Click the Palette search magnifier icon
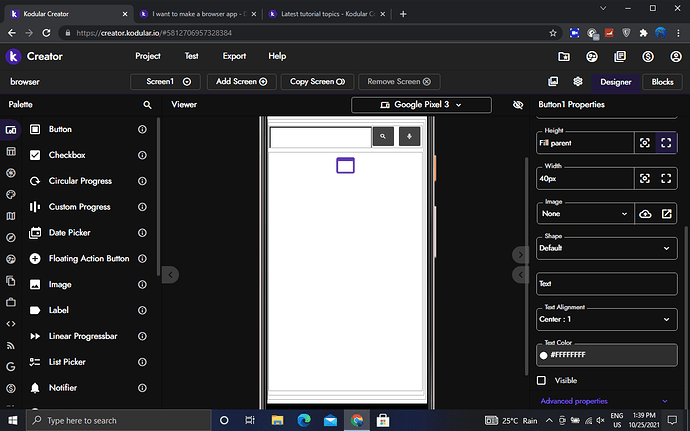Viewport: 690px width, 431px height. click(147, 105)
